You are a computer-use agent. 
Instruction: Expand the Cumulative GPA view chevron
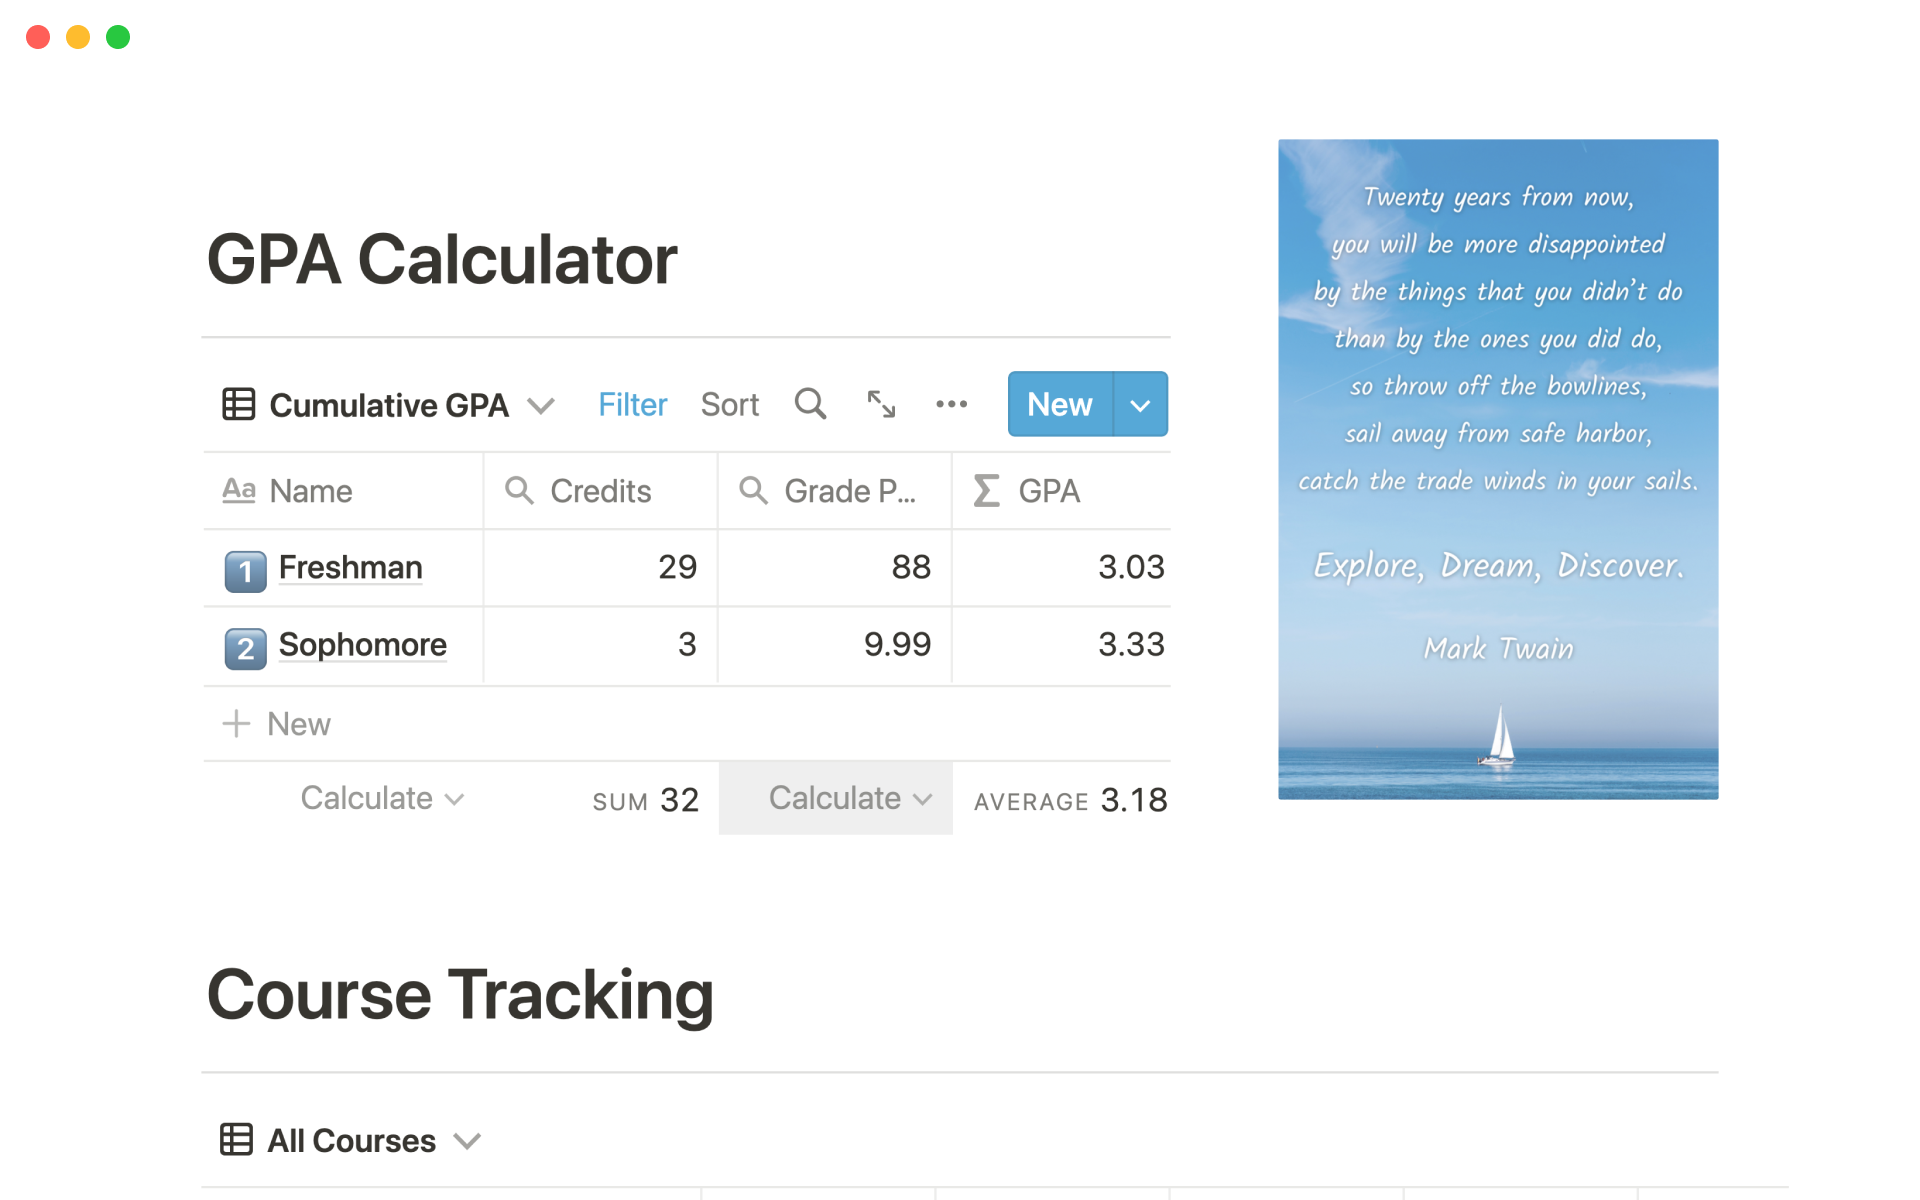[541, 406]
